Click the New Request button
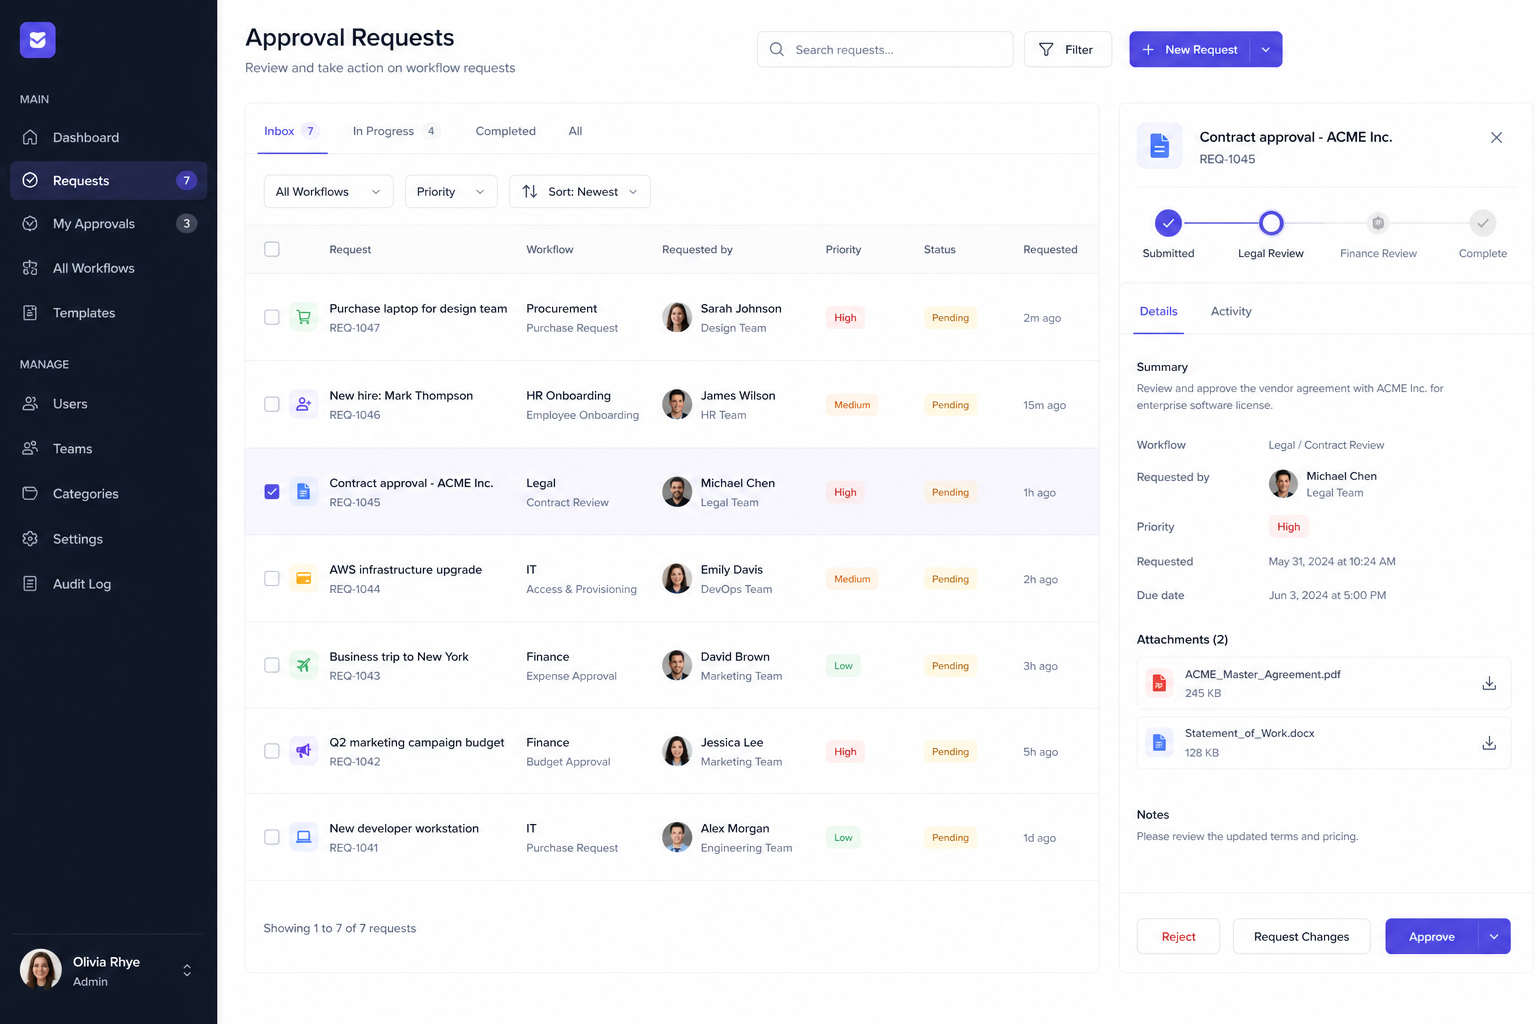Screen dimensions: 1536x1024 click(1190, 50)
